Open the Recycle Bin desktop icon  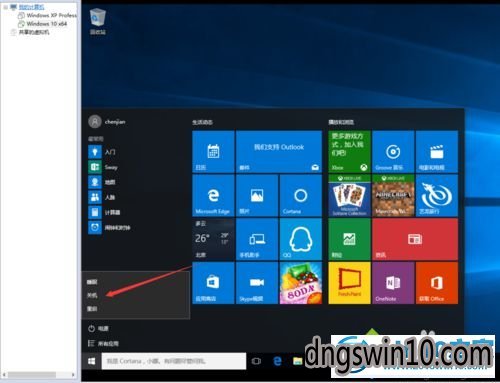tap(98, 22)
